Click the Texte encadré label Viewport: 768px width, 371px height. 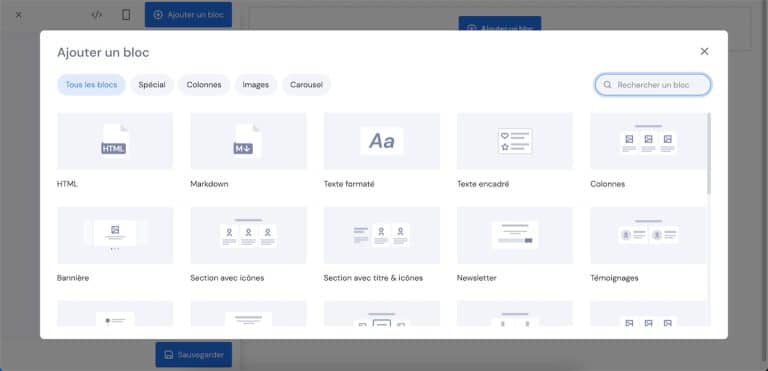pos(483,184)
